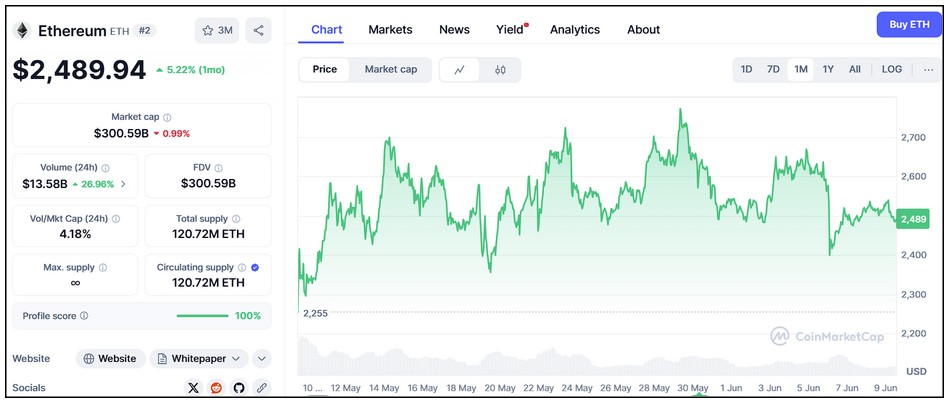Show Volume (24h) info icon
This screenshot has height=403, width=947.
106,168
